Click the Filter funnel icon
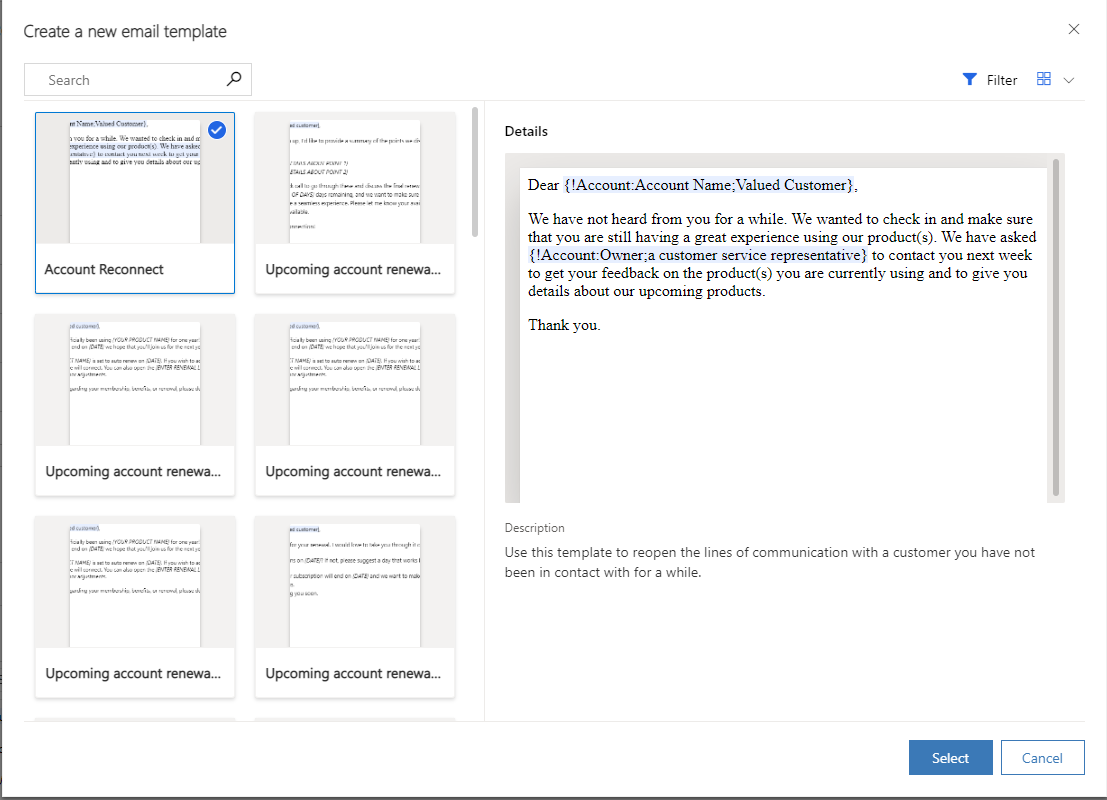 tap(968, 79)
